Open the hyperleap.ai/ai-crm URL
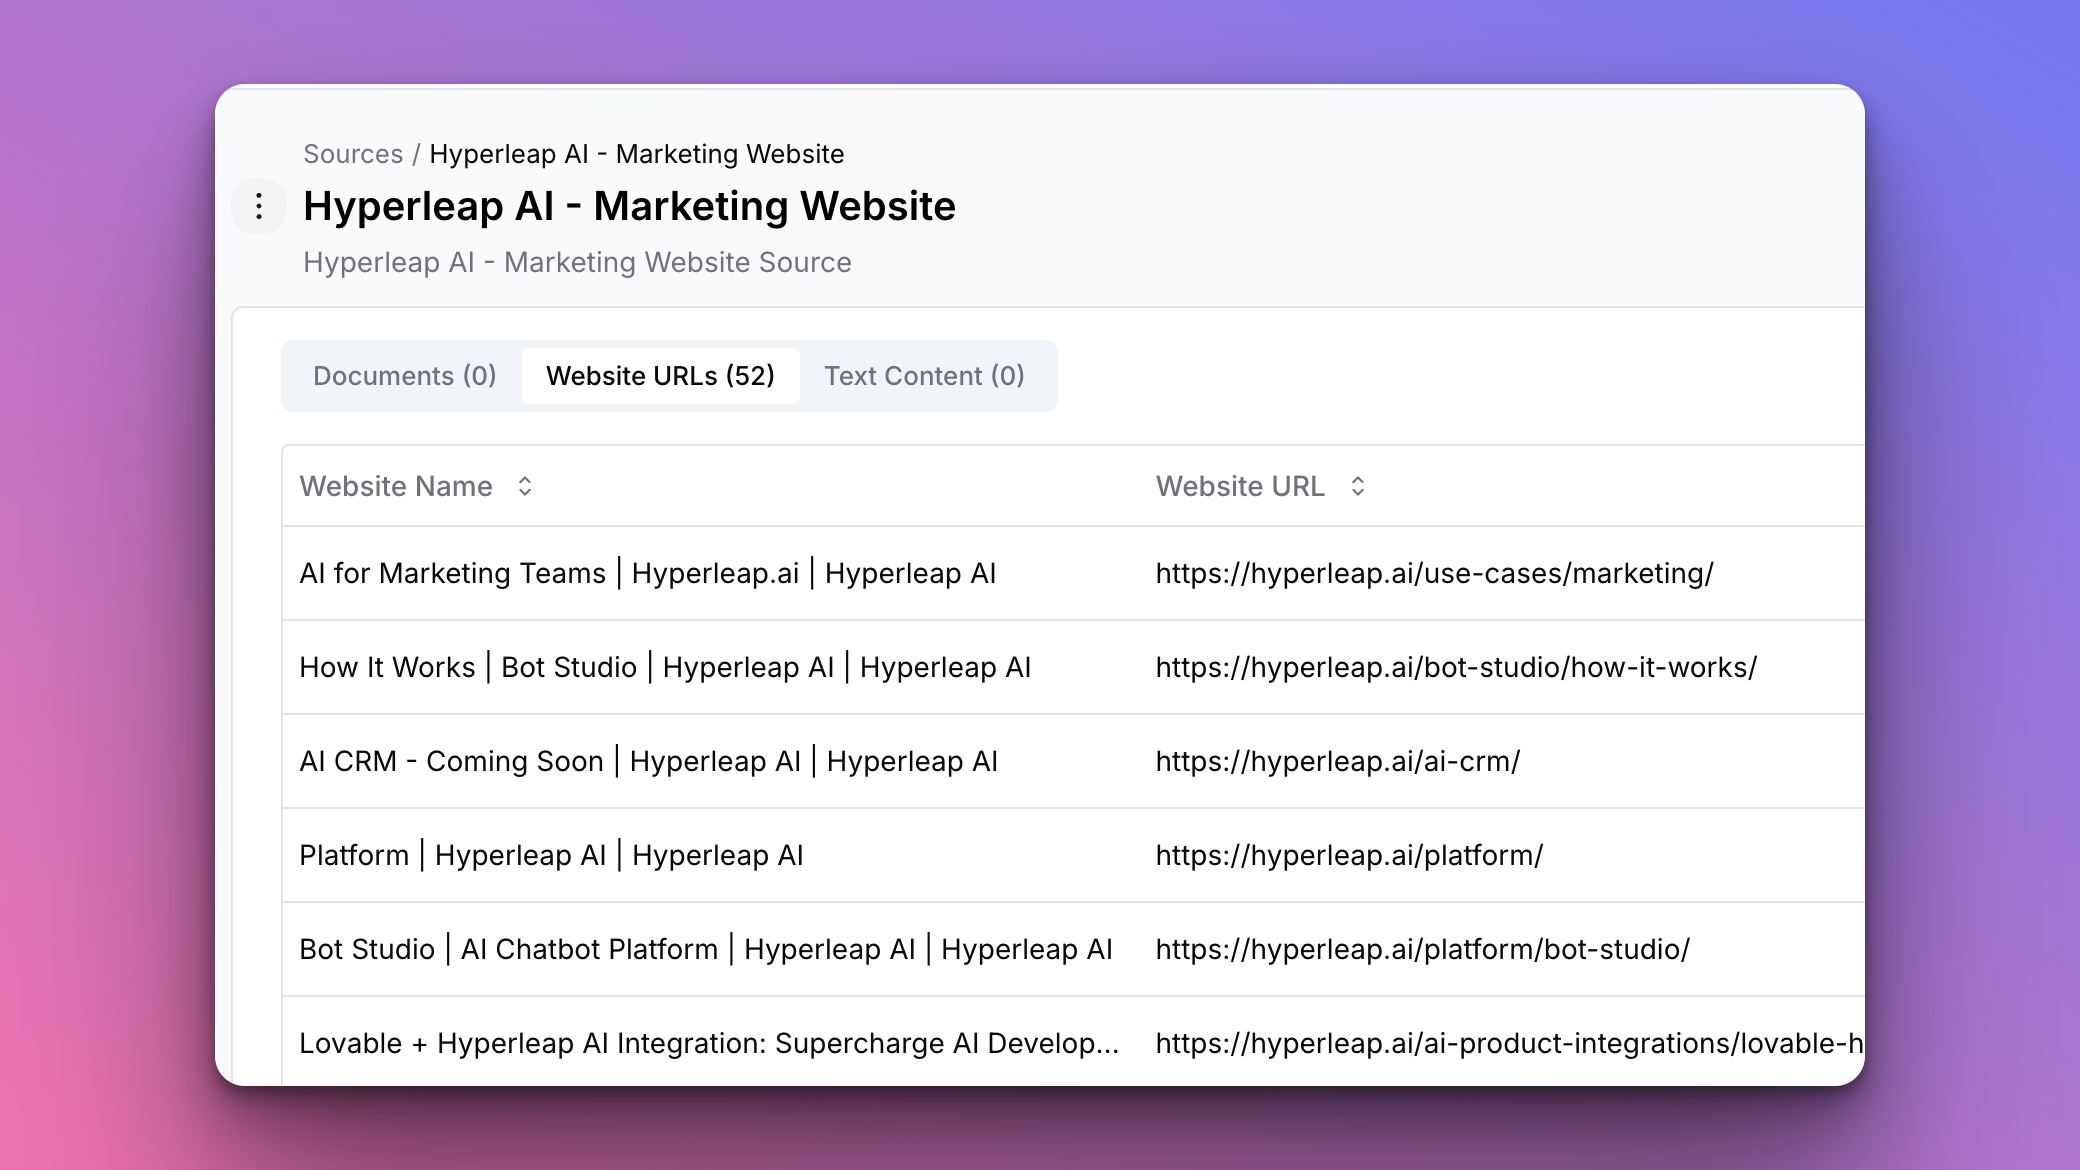This screenshot has width=2080, height=1170. pyautogui.click(x=1337, y=761)
